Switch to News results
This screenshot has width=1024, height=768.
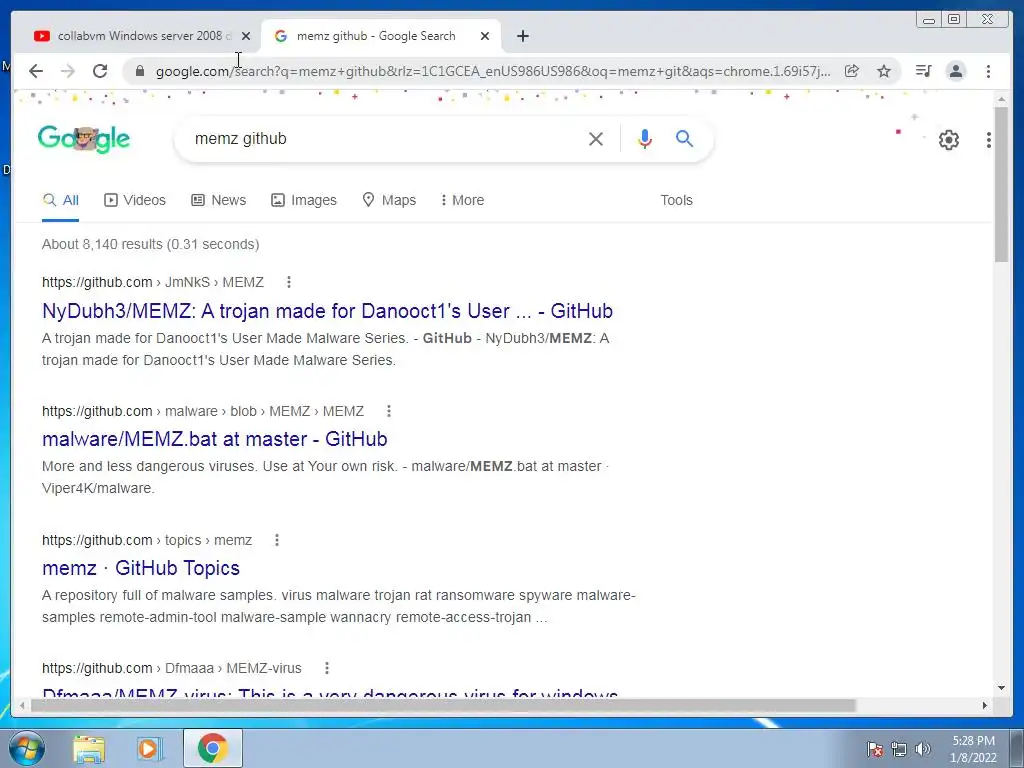coord(219,200)
